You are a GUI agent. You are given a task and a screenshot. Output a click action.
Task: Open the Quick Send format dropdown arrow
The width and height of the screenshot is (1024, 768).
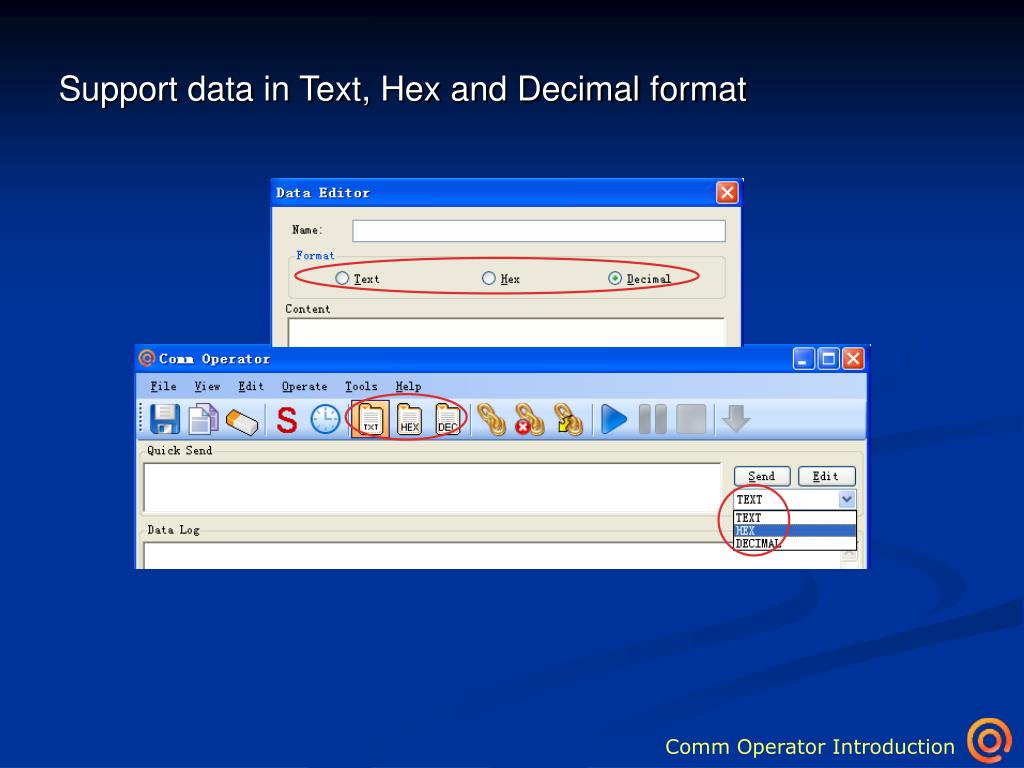(x=847, y=500)
